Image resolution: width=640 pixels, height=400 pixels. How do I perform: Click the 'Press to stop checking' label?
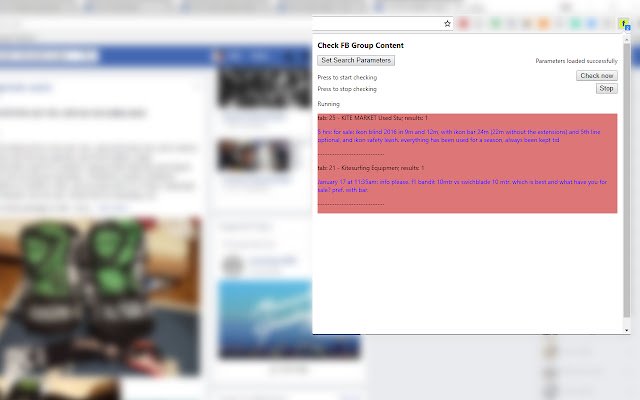click(347, 89)
